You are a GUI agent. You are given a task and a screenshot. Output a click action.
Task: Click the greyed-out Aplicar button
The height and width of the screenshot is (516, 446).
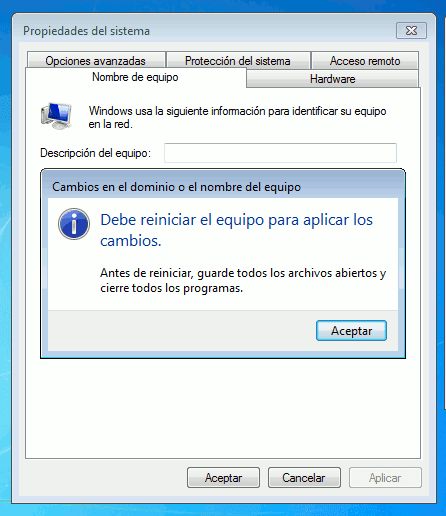point(385,478)
